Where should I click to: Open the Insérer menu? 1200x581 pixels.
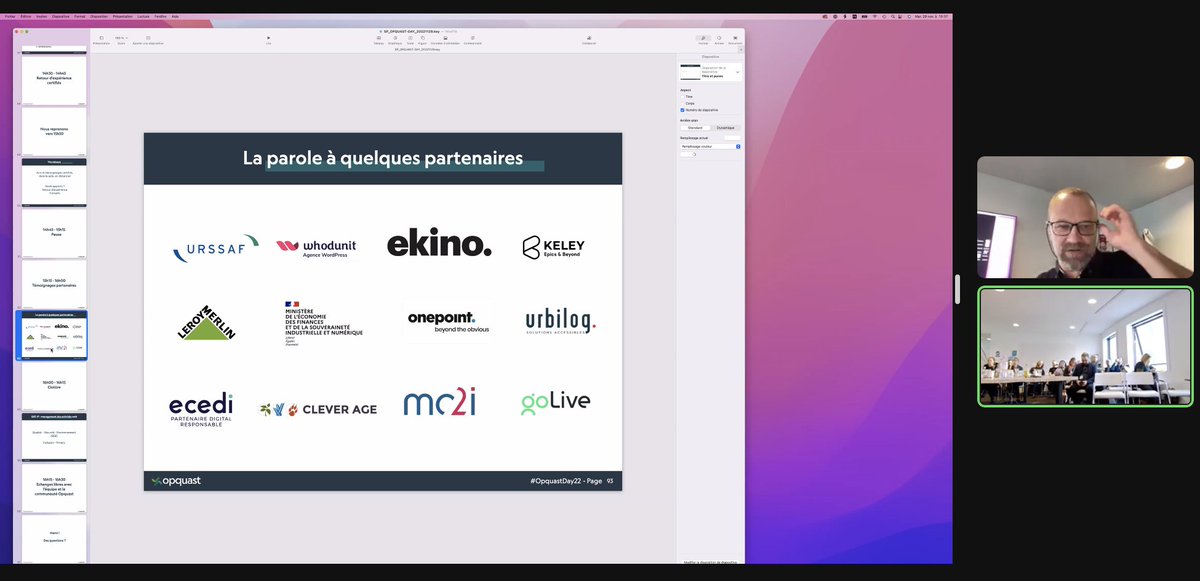click(x=42, y=17)
